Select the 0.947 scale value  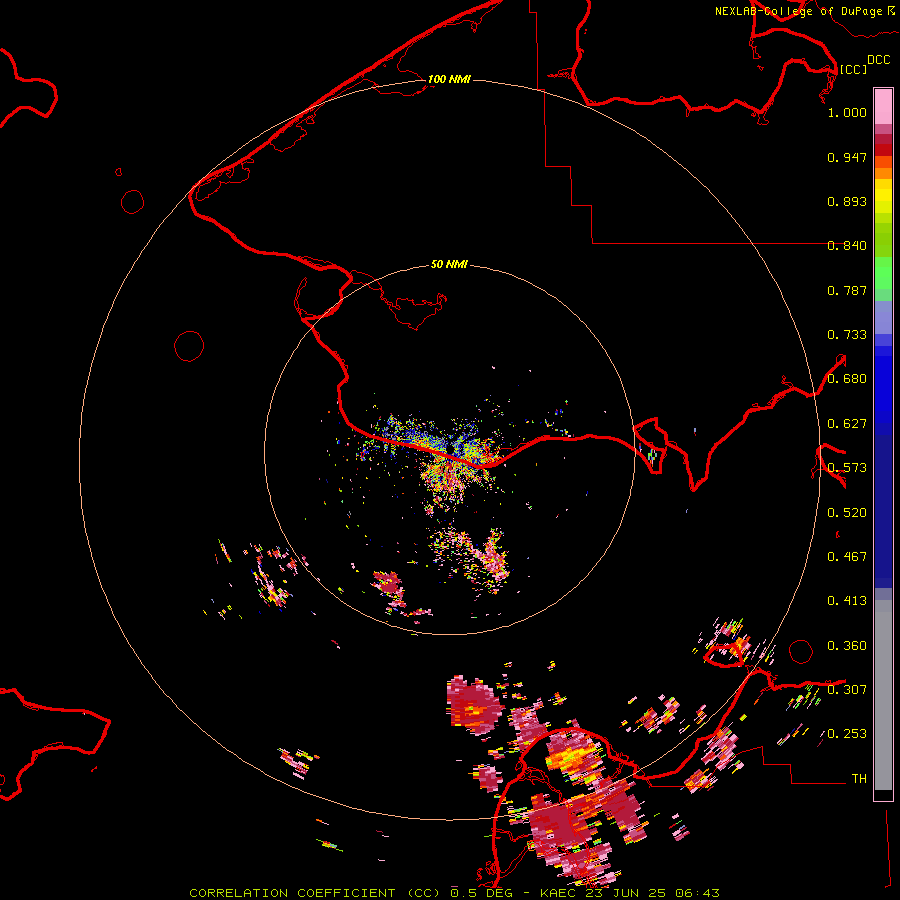[x=847, y=157]
